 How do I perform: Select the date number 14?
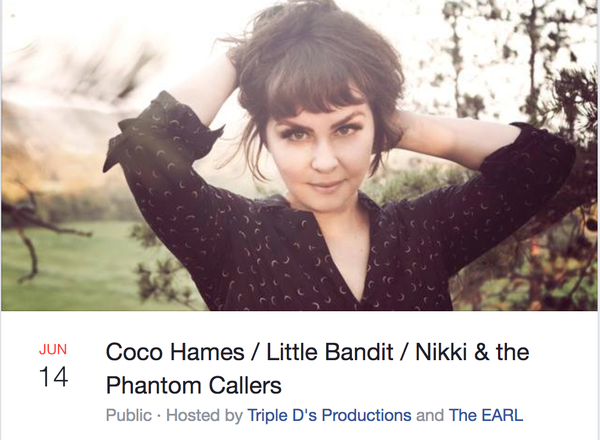(x=53, y=377)
